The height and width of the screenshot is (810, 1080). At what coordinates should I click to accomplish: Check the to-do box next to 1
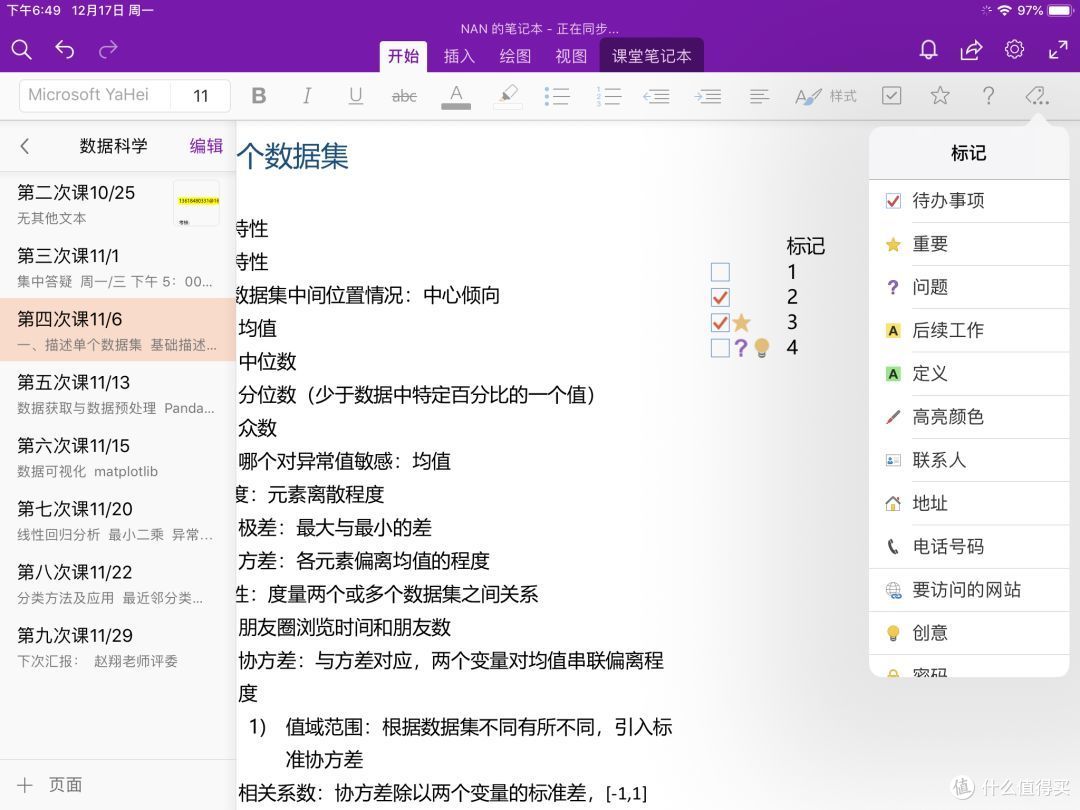(x=720, y=272)
